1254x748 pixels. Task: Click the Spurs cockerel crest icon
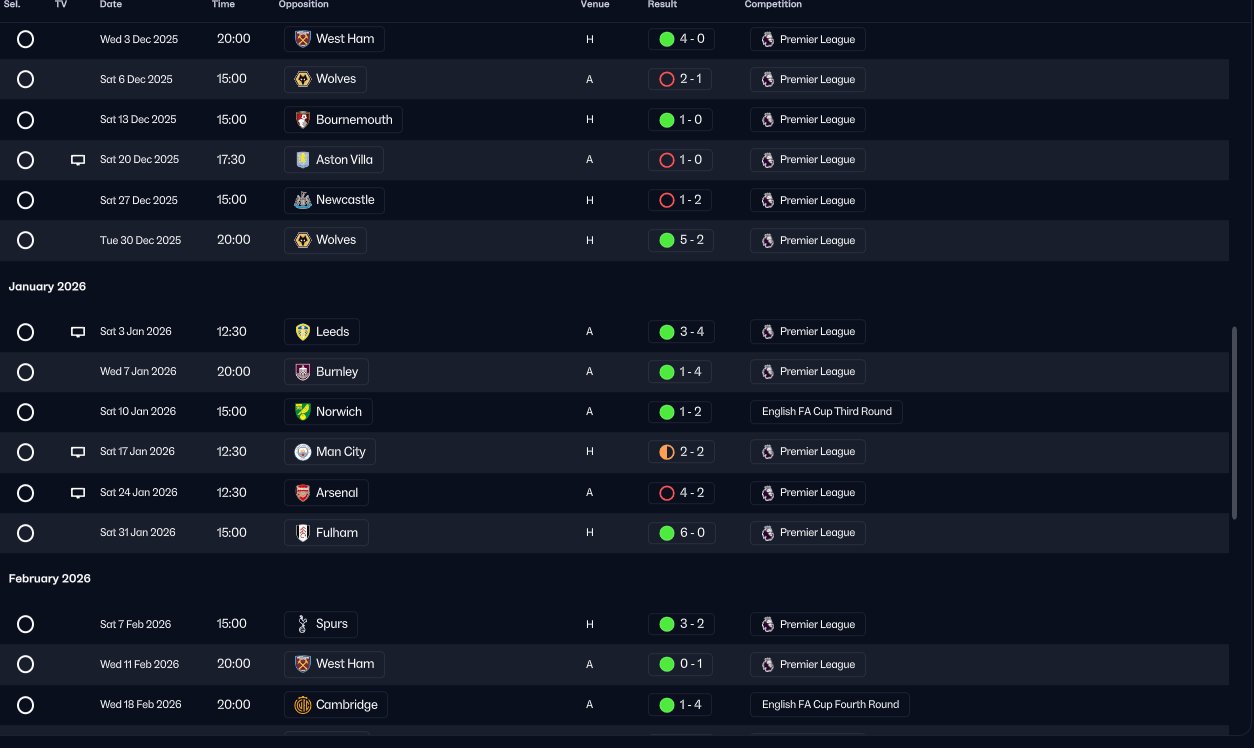tap(302, 624)
